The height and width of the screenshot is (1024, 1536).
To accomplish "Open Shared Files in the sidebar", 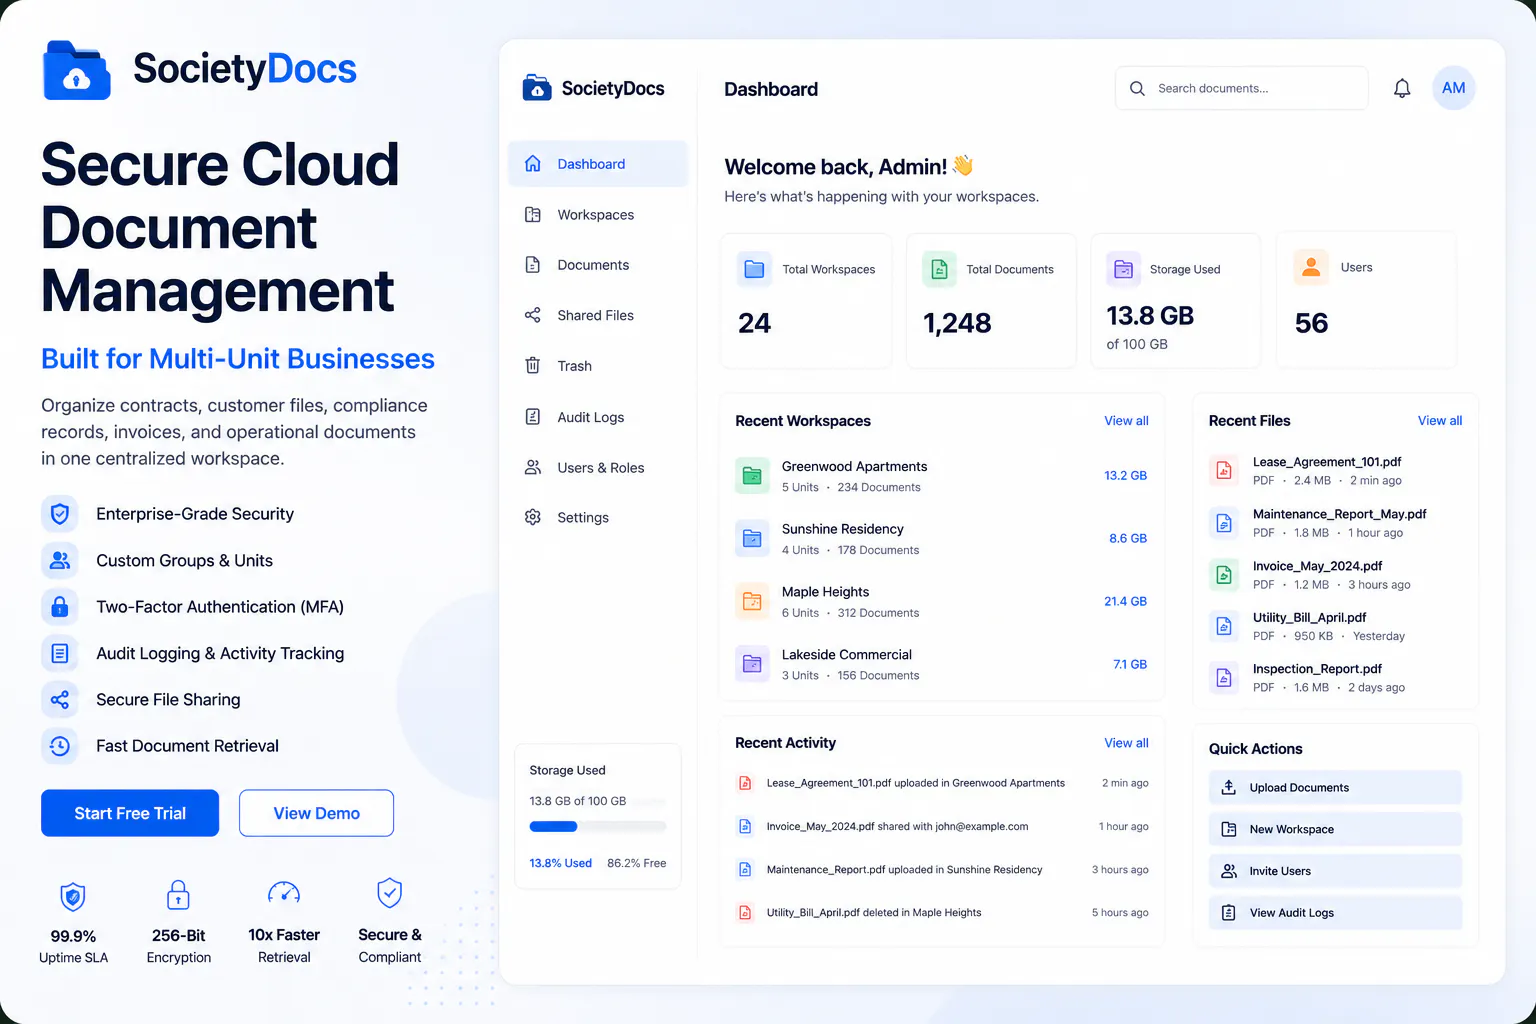I will click(598, 315).
